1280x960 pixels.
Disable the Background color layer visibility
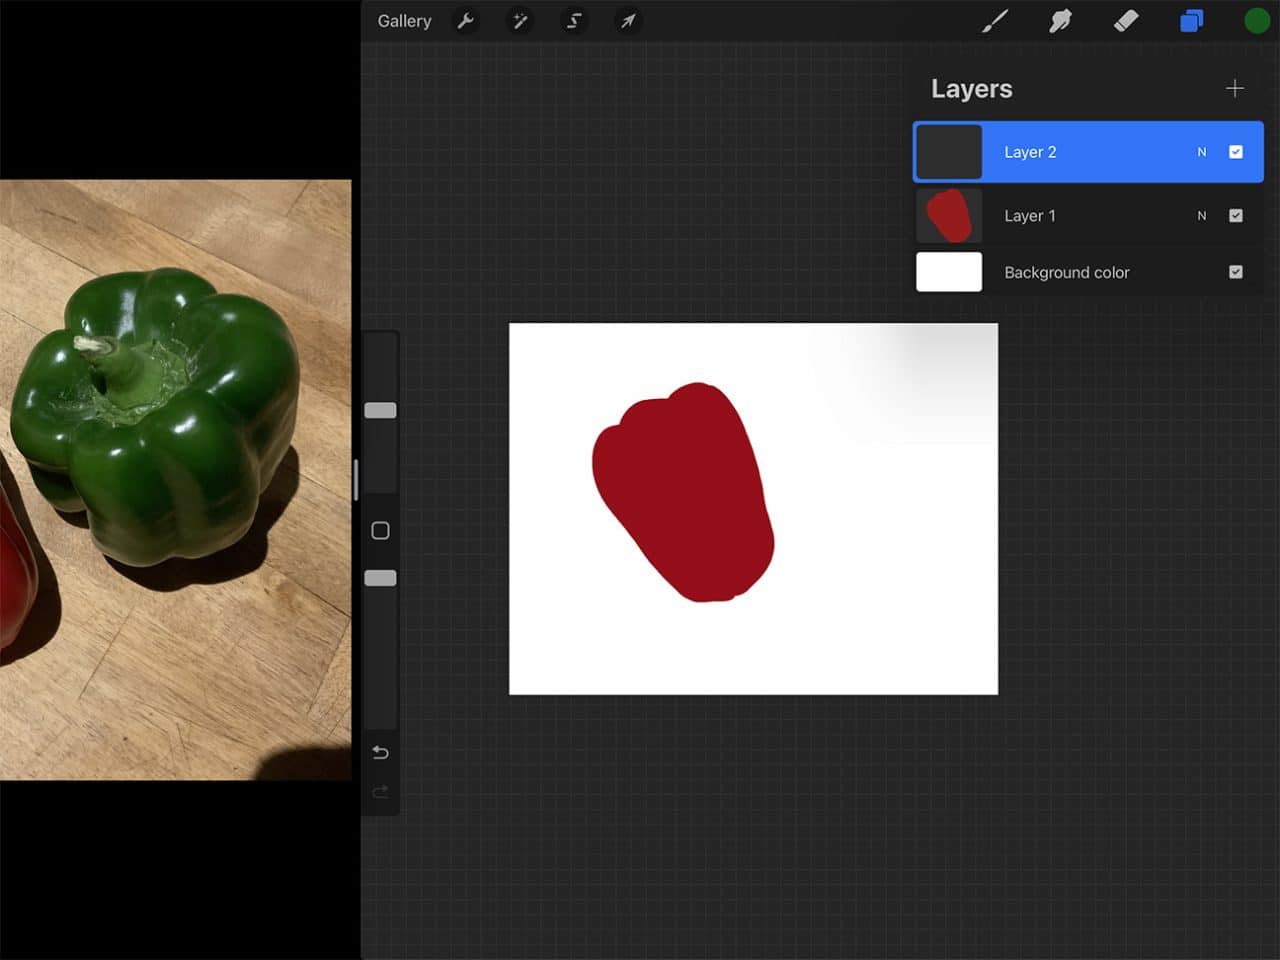(x=1236, y=271)
